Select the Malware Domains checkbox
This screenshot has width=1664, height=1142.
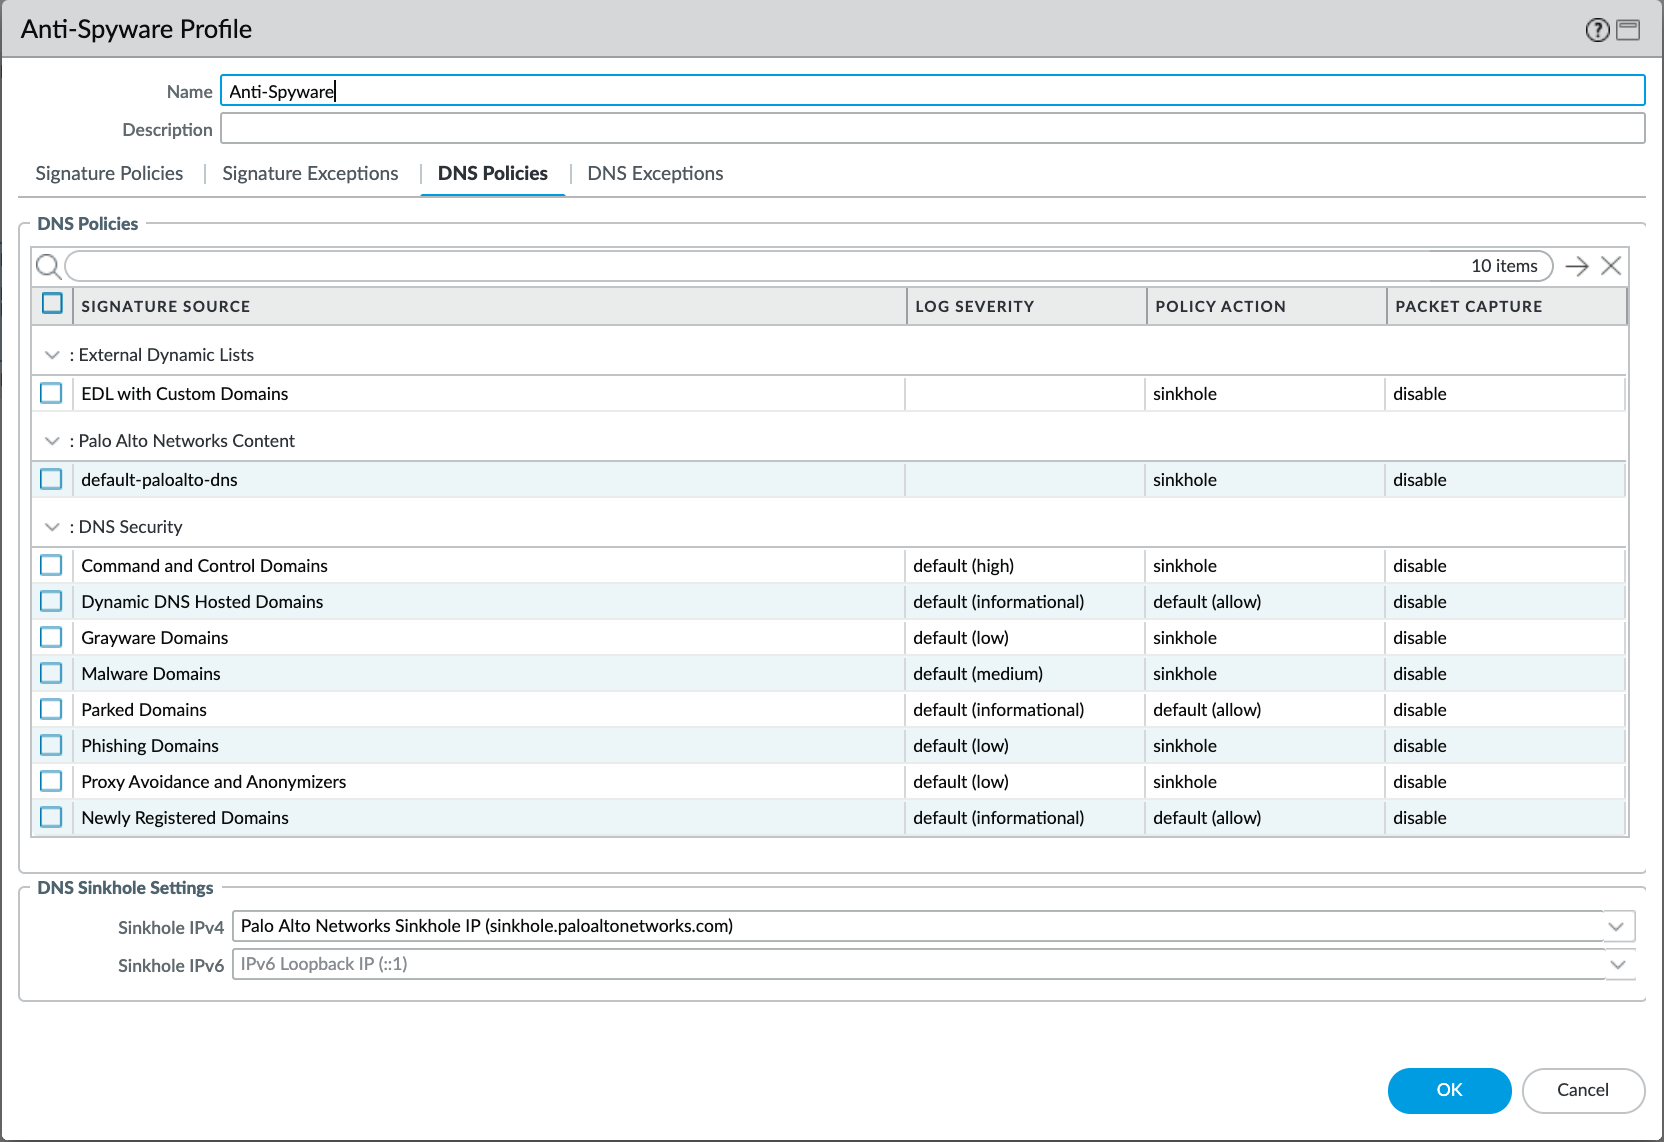[51, 673]
